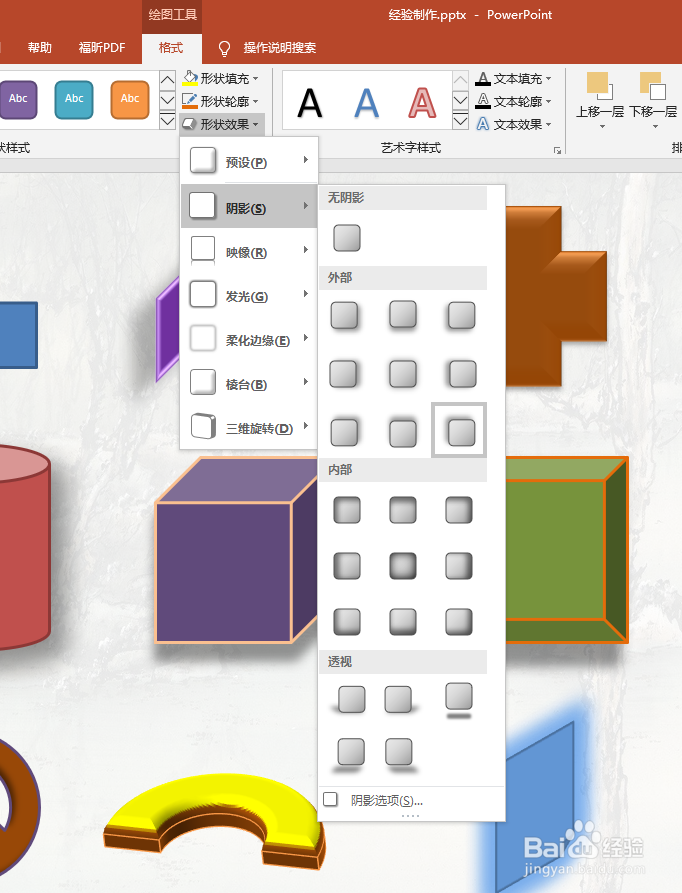Click 操作说明搜索 tell me search box
The height and width of the screenshot is (893, 682).
[280, 48]
